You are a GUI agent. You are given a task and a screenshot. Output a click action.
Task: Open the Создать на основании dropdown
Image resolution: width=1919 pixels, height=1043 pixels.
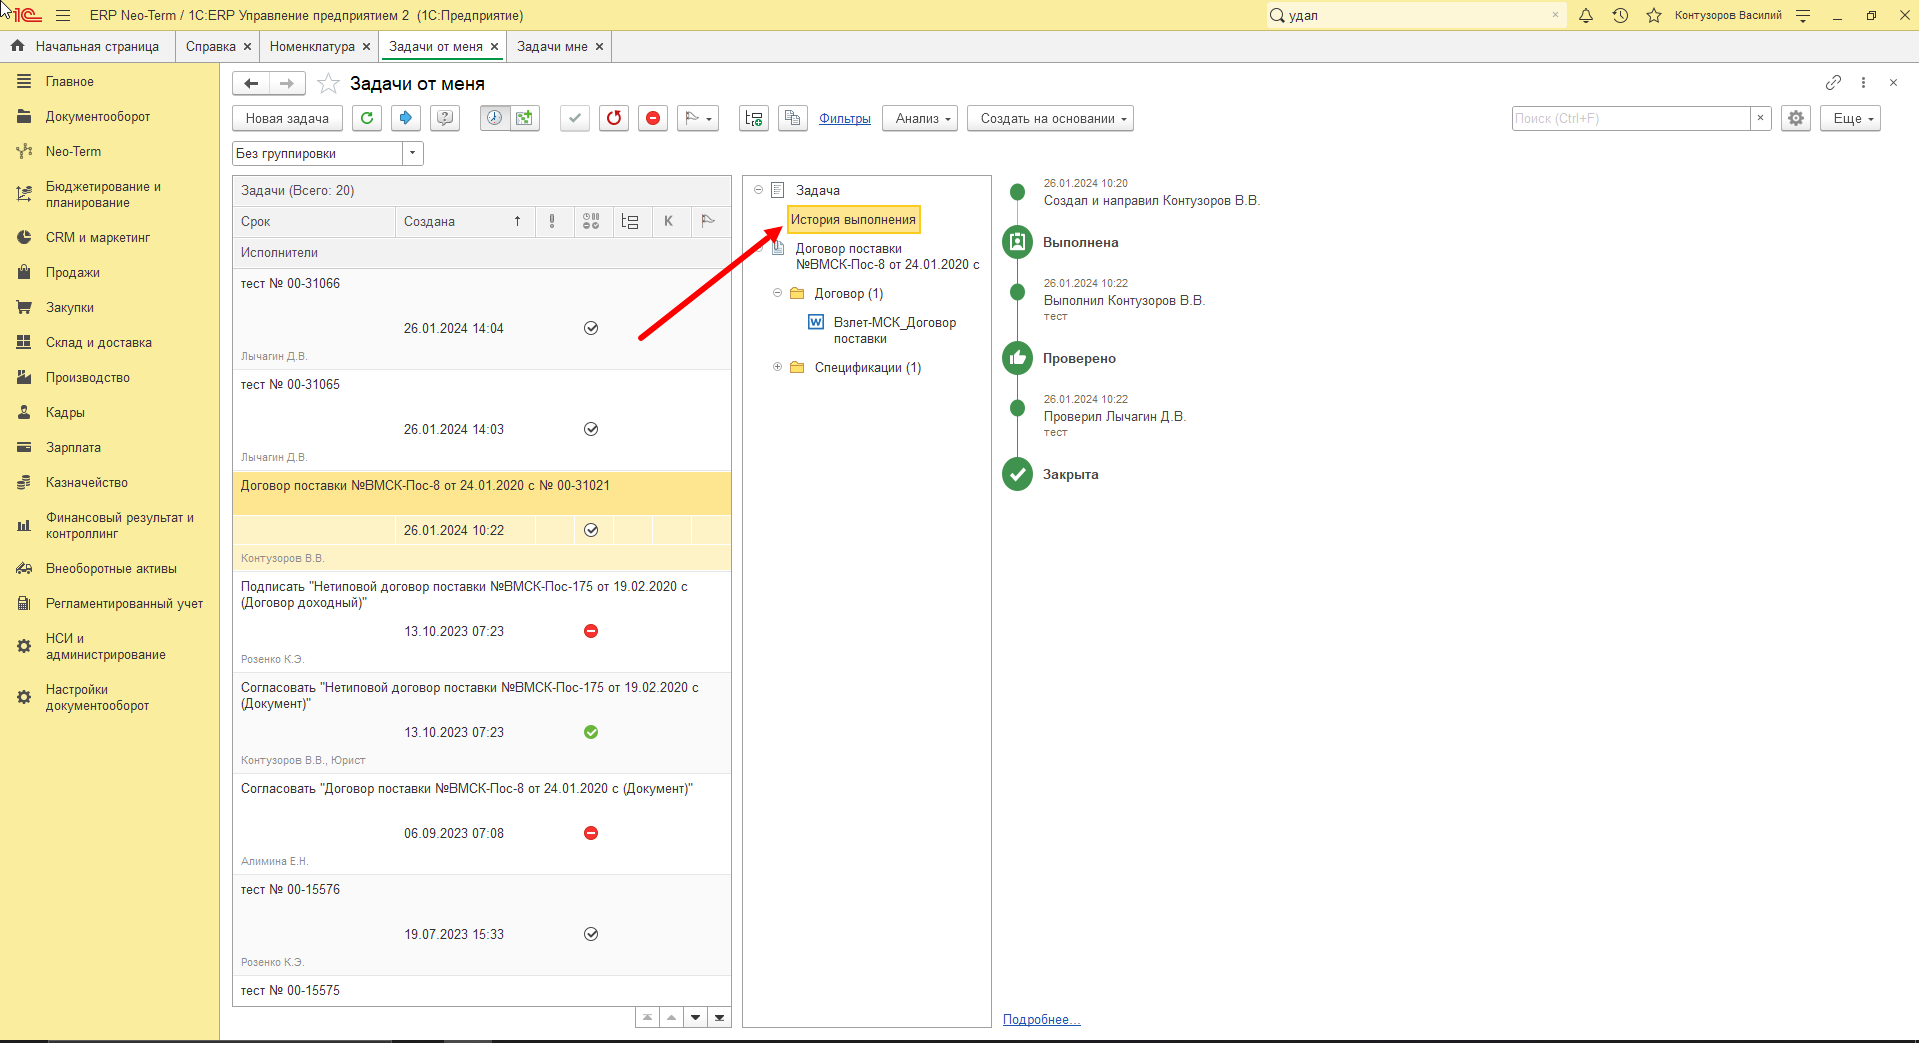[x=1050, y=118]
